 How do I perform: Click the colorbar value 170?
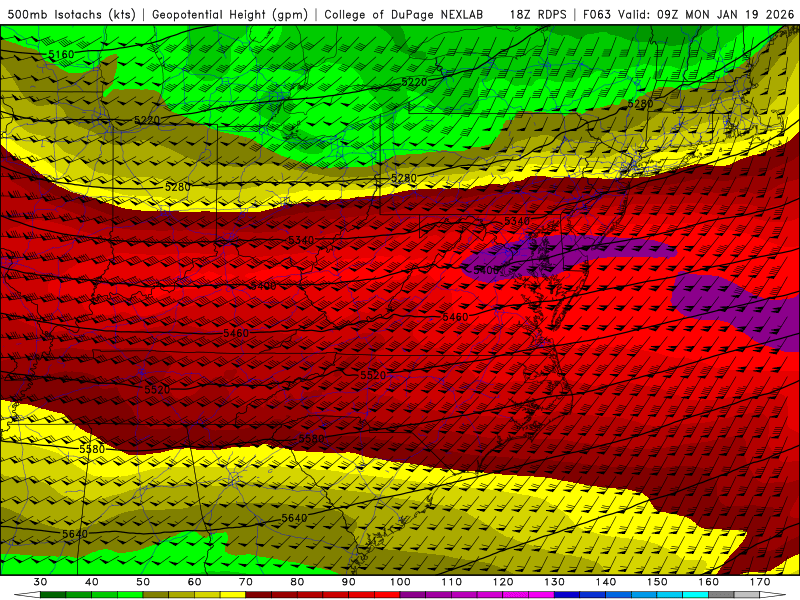[x=760, y=582]
